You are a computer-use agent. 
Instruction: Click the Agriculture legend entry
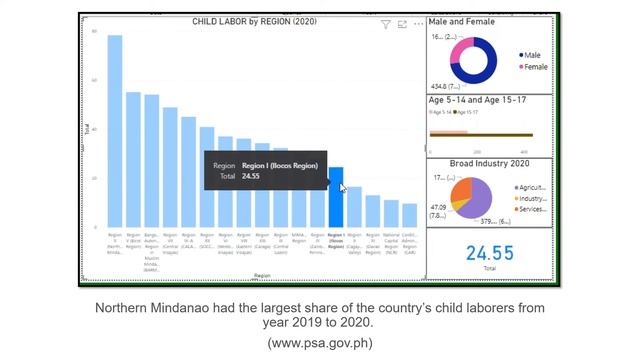(530, 187)
